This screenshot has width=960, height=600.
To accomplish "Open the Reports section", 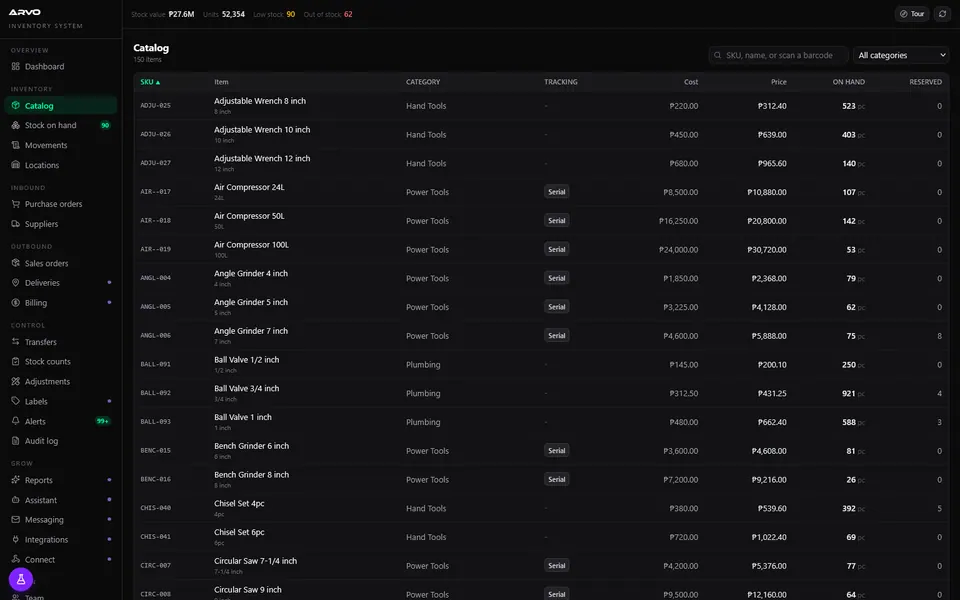I will [x=61, y=480].
